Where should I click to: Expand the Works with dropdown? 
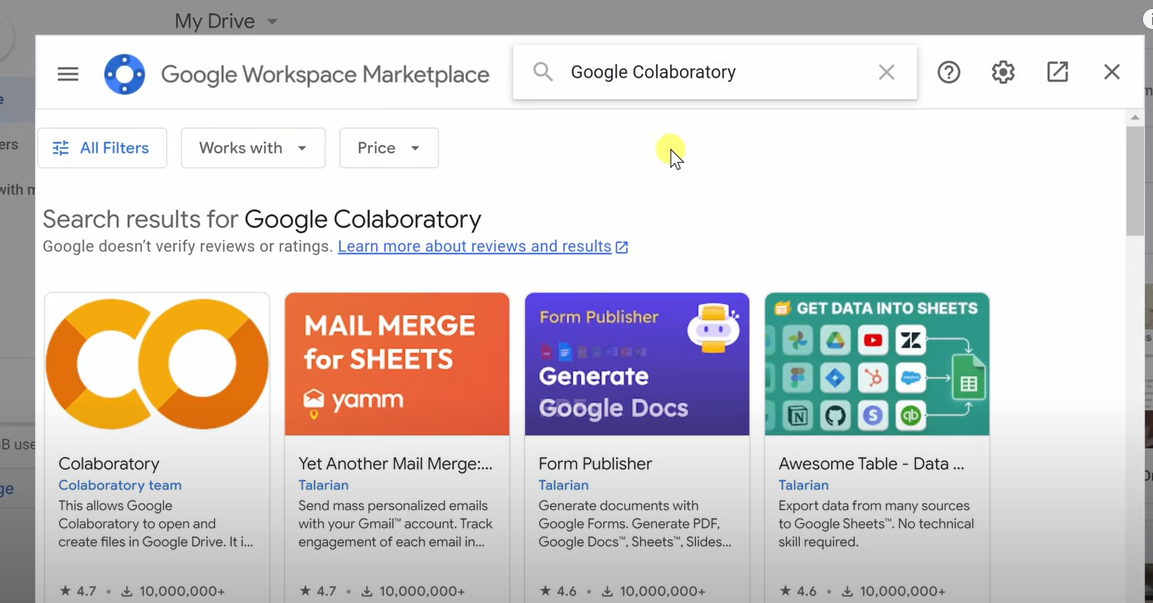pyautogui.click(x=253, y=148)
